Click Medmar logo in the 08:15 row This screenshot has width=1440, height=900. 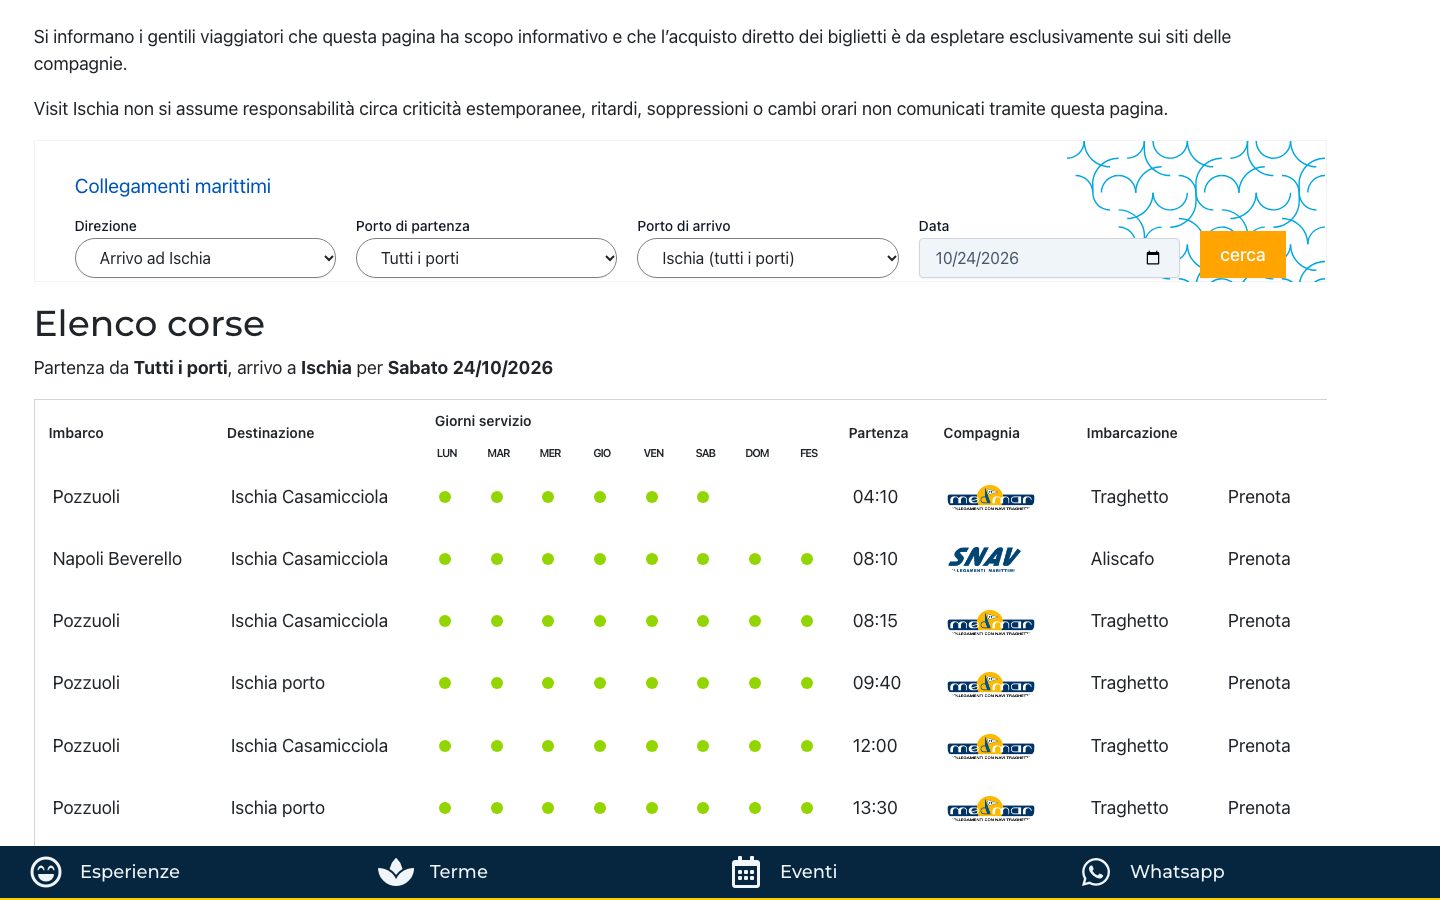tap(990, 622)
